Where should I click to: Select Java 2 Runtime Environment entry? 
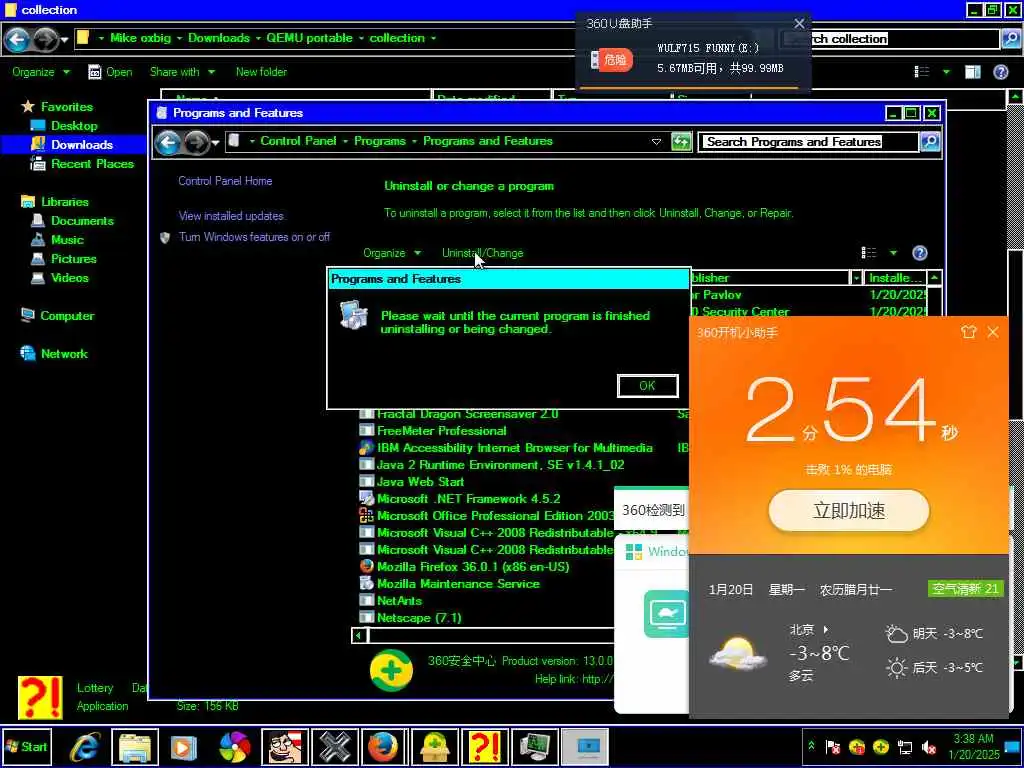click(x=500, y=465)
